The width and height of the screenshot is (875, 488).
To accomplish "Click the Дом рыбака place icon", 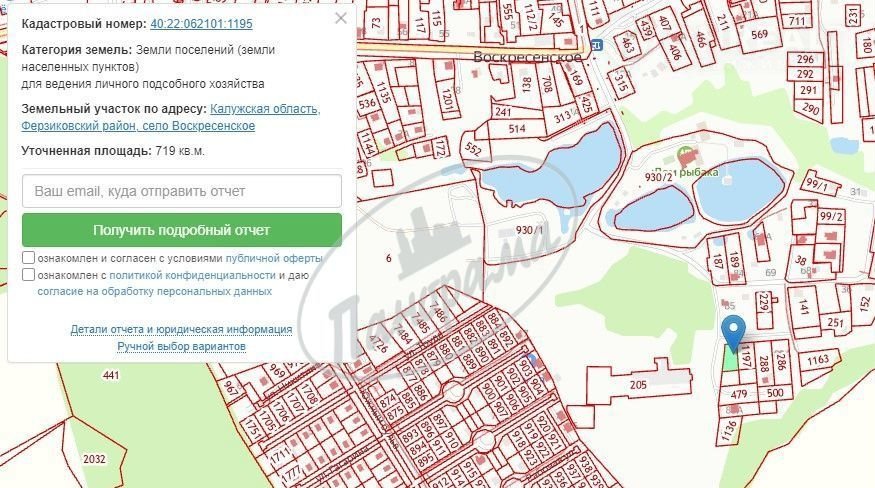I will pyautogui.click(x=685, y=157).
